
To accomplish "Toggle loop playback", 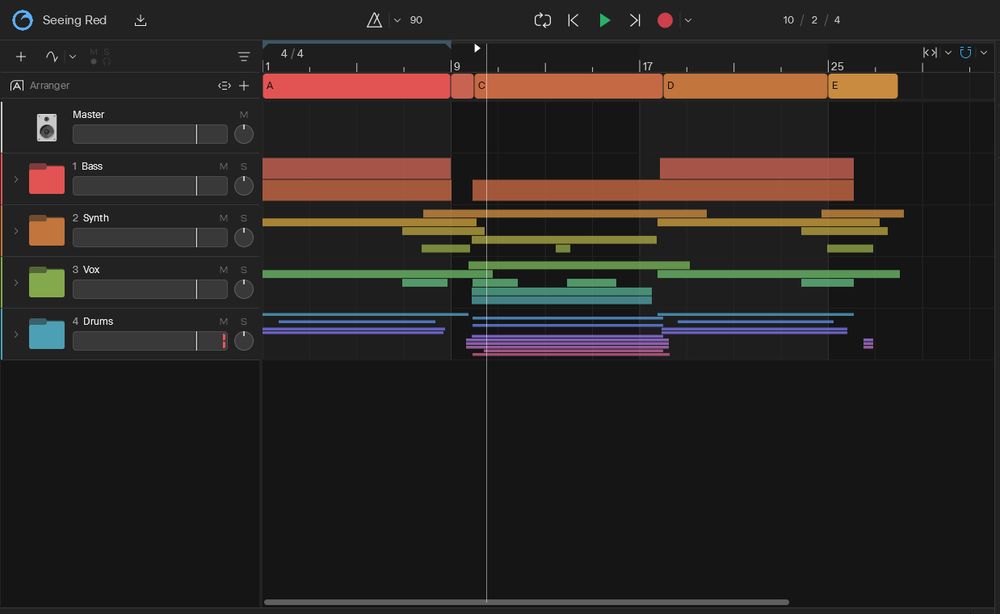I will click(x=542, y=20).
